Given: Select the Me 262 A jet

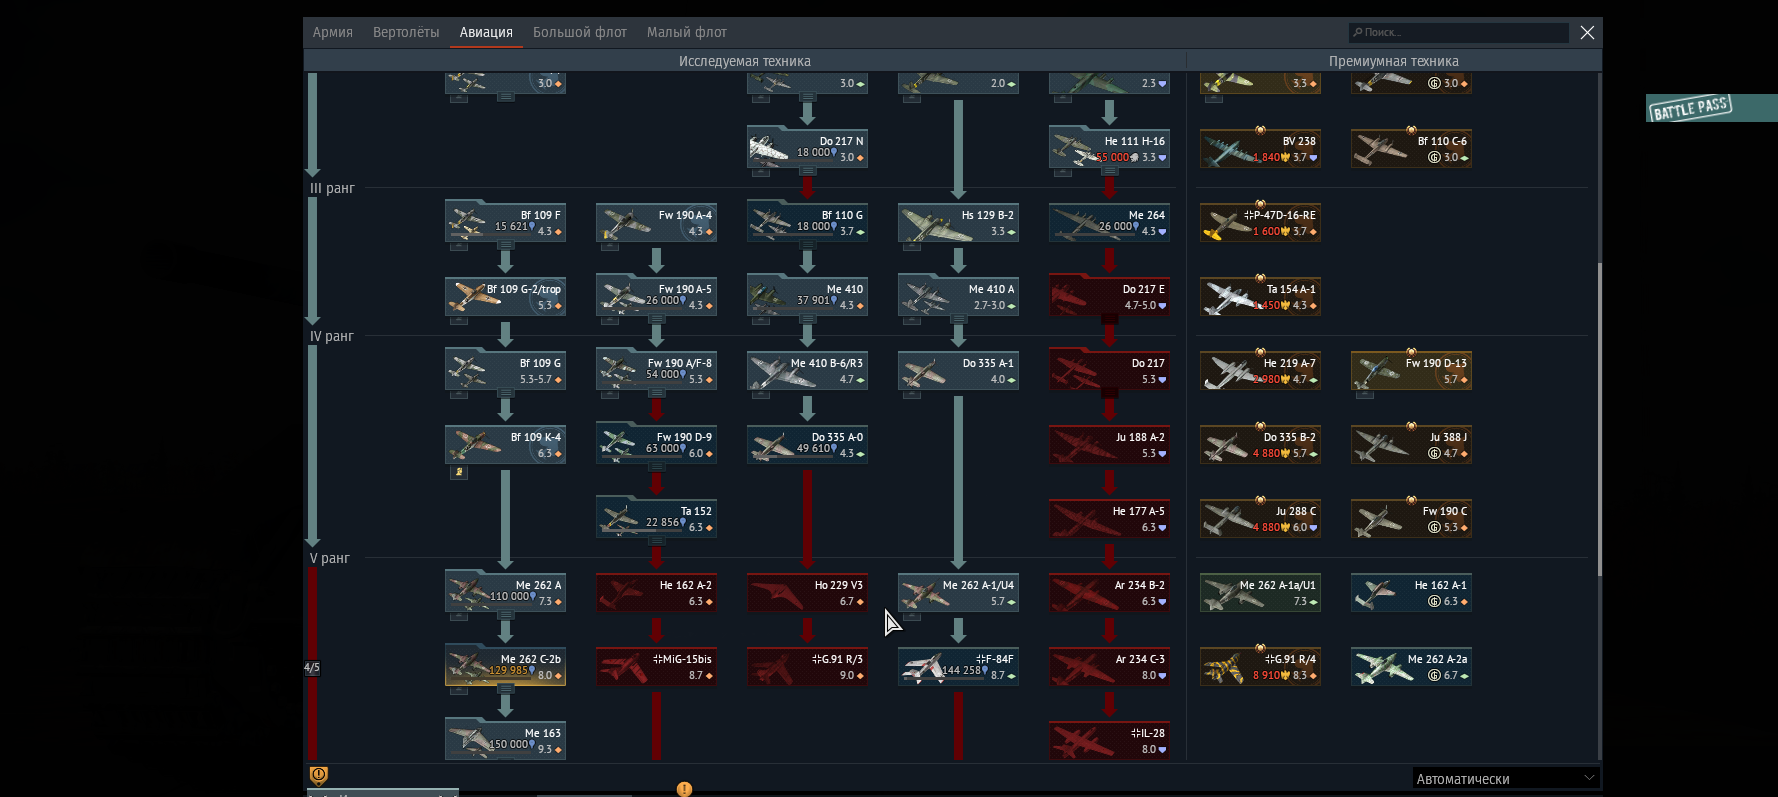Looking at the screenshot, I should [x=505, y=593].
